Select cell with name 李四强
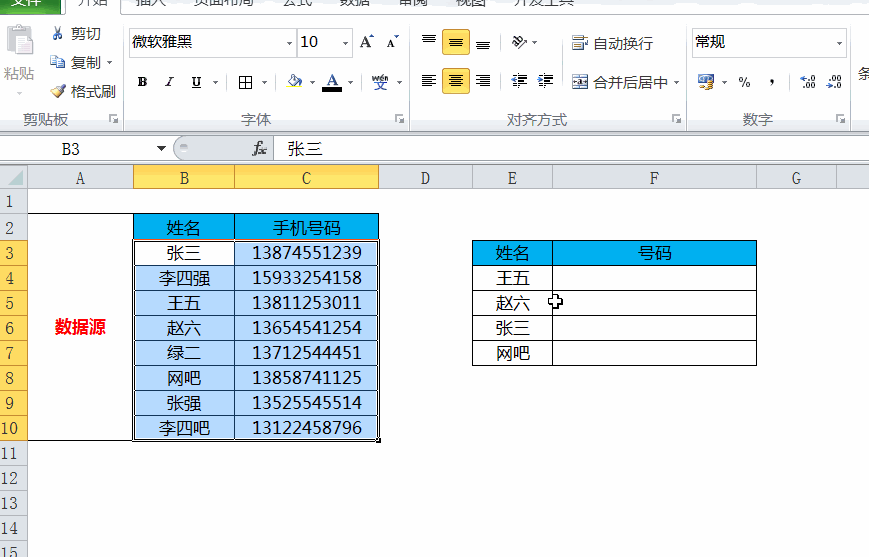Image resolution: width=869 pixels, height=557 pixels. tap(184, 278)
